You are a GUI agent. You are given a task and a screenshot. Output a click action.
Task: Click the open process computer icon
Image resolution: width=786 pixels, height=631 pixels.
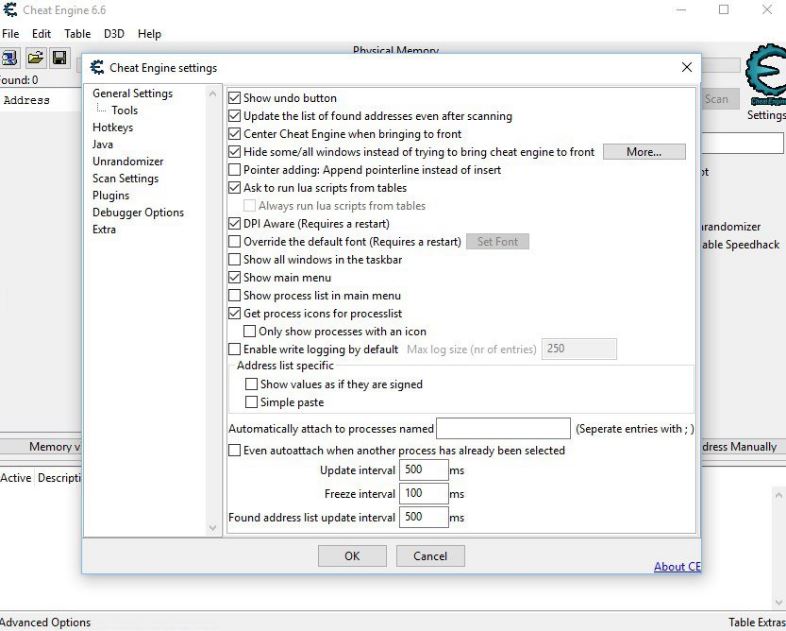(x=9, y=58)
